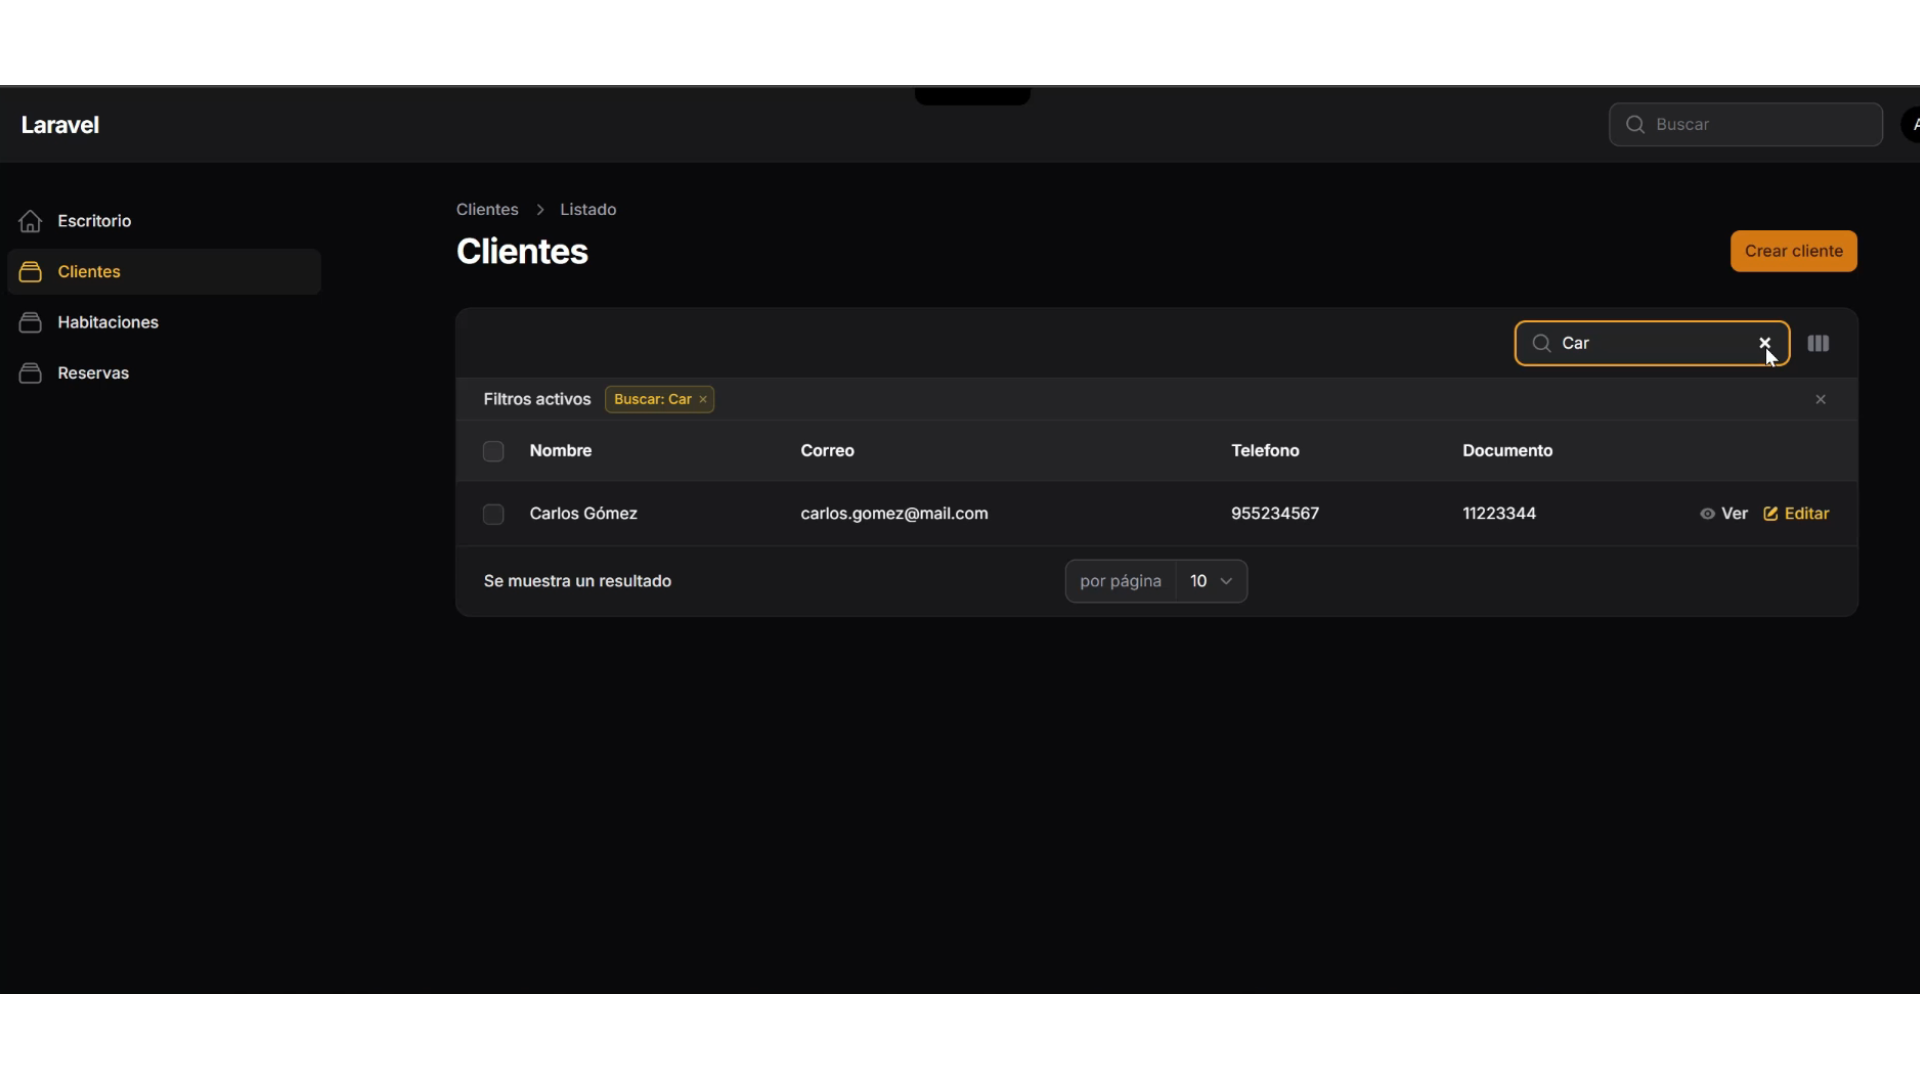Open the per-page dropdown showing 10
Image resolution: width=1920 pixels, height=1080 pixels.
click(1211, 581)
